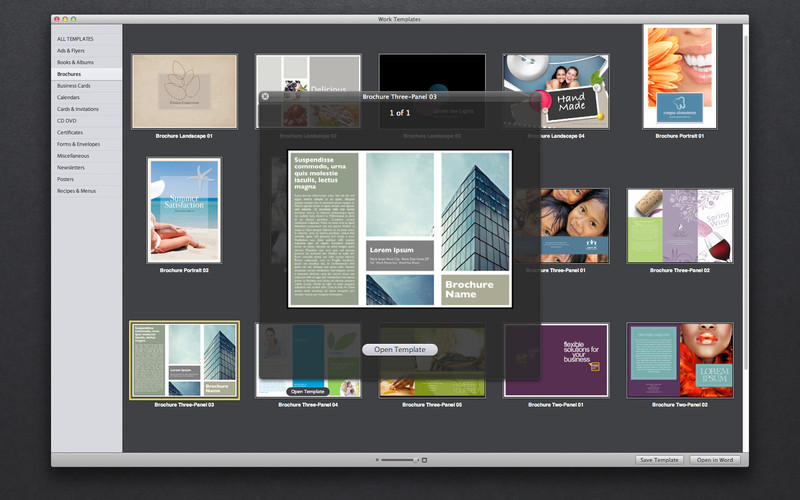Open the Cards & Invitations category
The width and height of the screenshot is (800, 500).
point(86,109)
